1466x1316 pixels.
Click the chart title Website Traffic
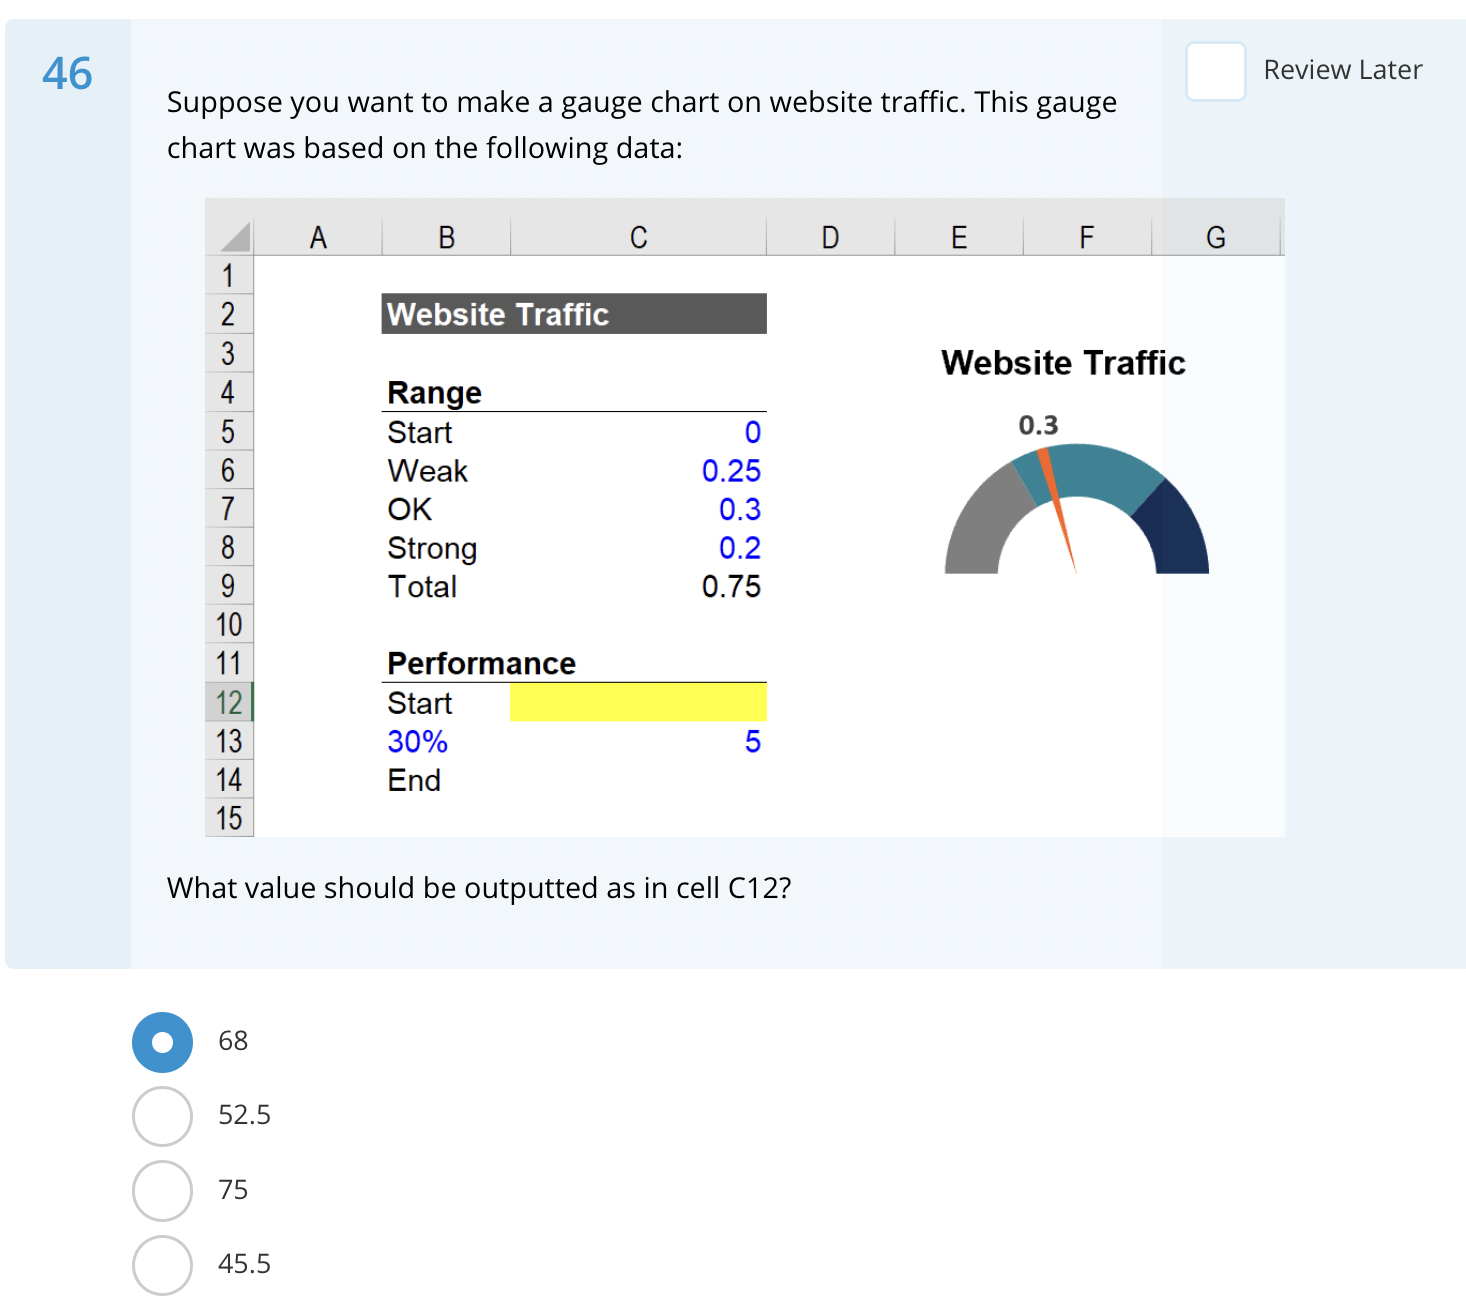(1063, 363)
